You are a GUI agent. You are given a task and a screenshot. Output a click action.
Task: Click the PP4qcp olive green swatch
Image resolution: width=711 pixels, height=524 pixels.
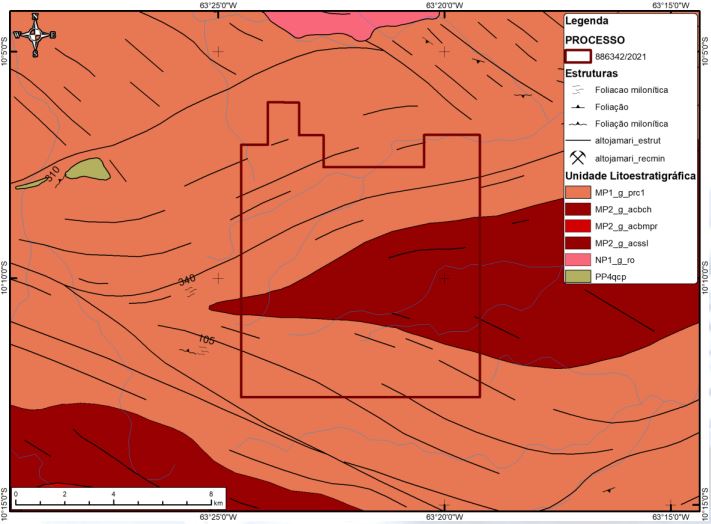(x=578, y=275)
